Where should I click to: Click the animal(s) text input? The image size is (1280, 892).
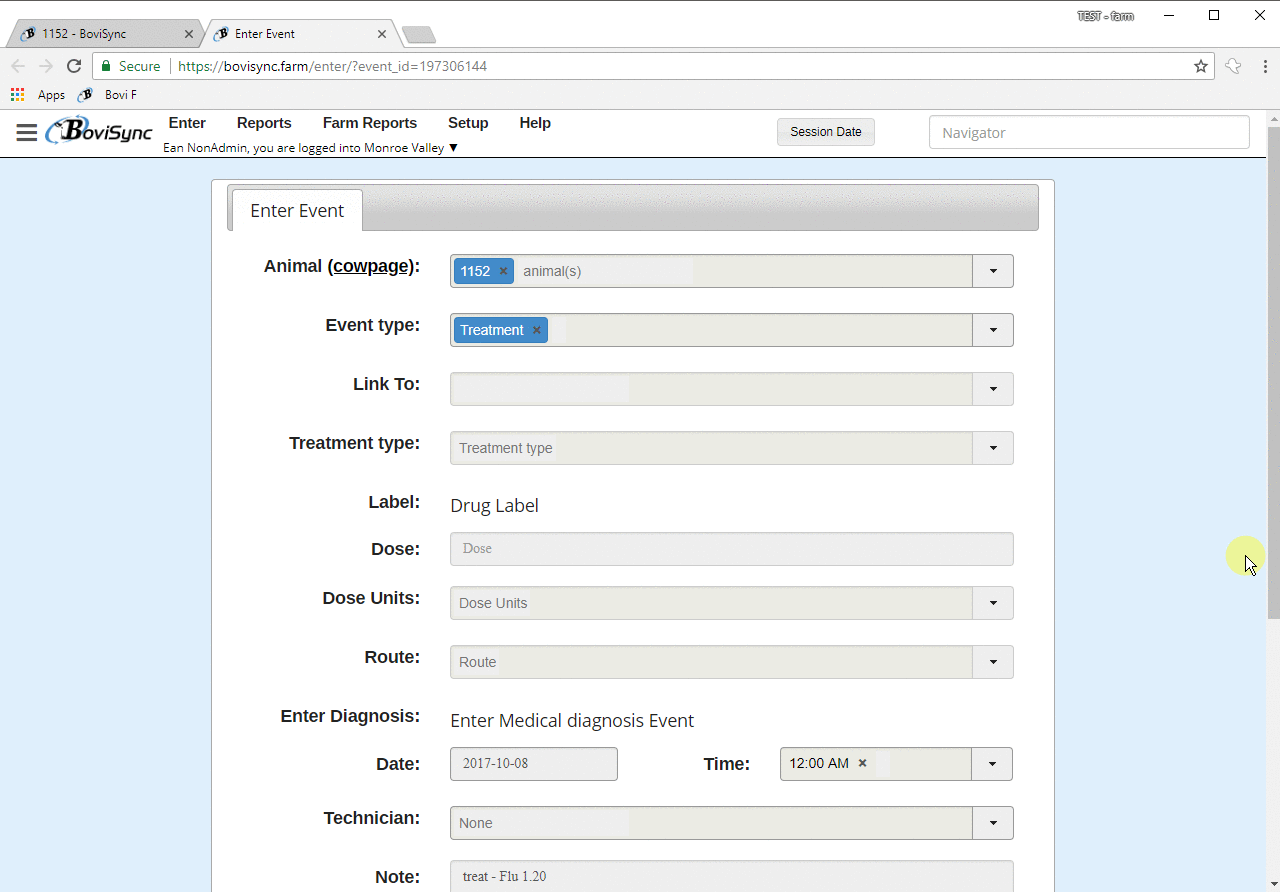(605, 271)
